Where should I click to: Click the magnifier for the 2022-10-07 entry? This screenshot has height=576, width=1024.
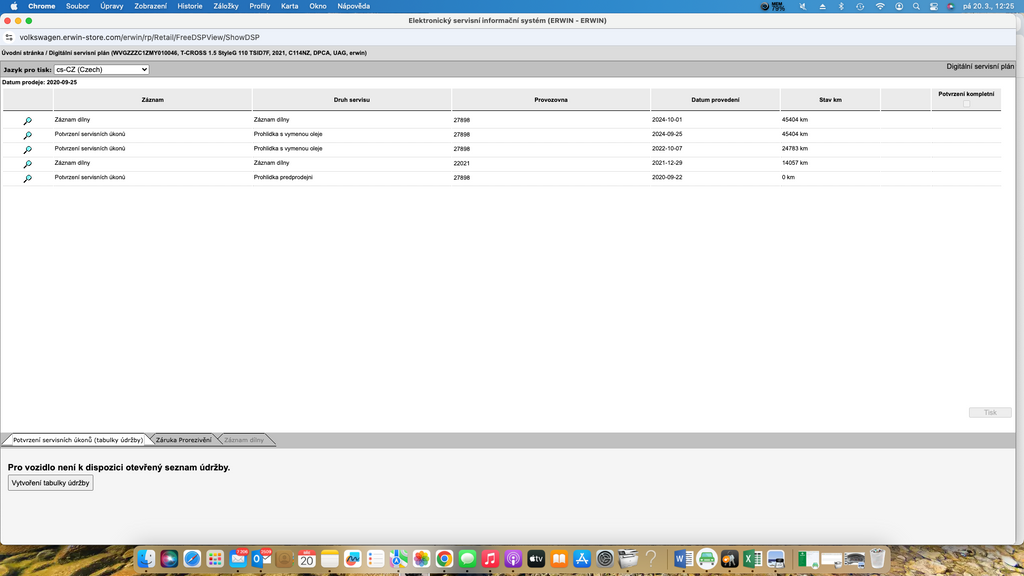point(28,149)
